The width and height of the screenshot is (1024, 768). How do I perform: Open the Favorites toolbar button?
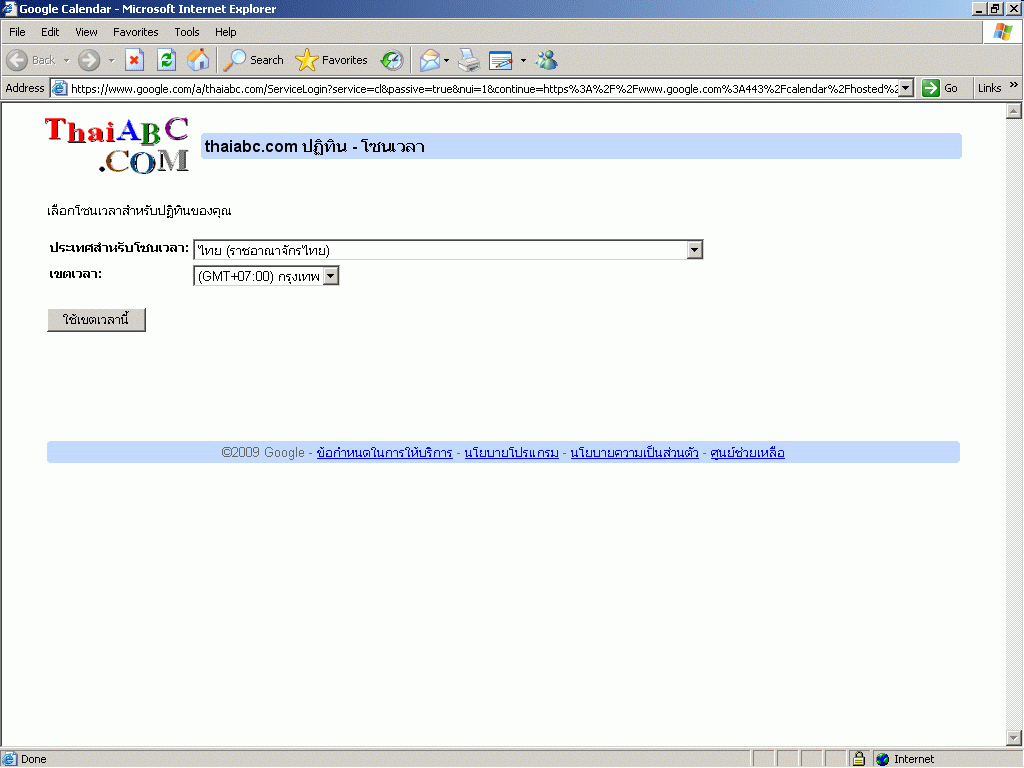point(332,60)
